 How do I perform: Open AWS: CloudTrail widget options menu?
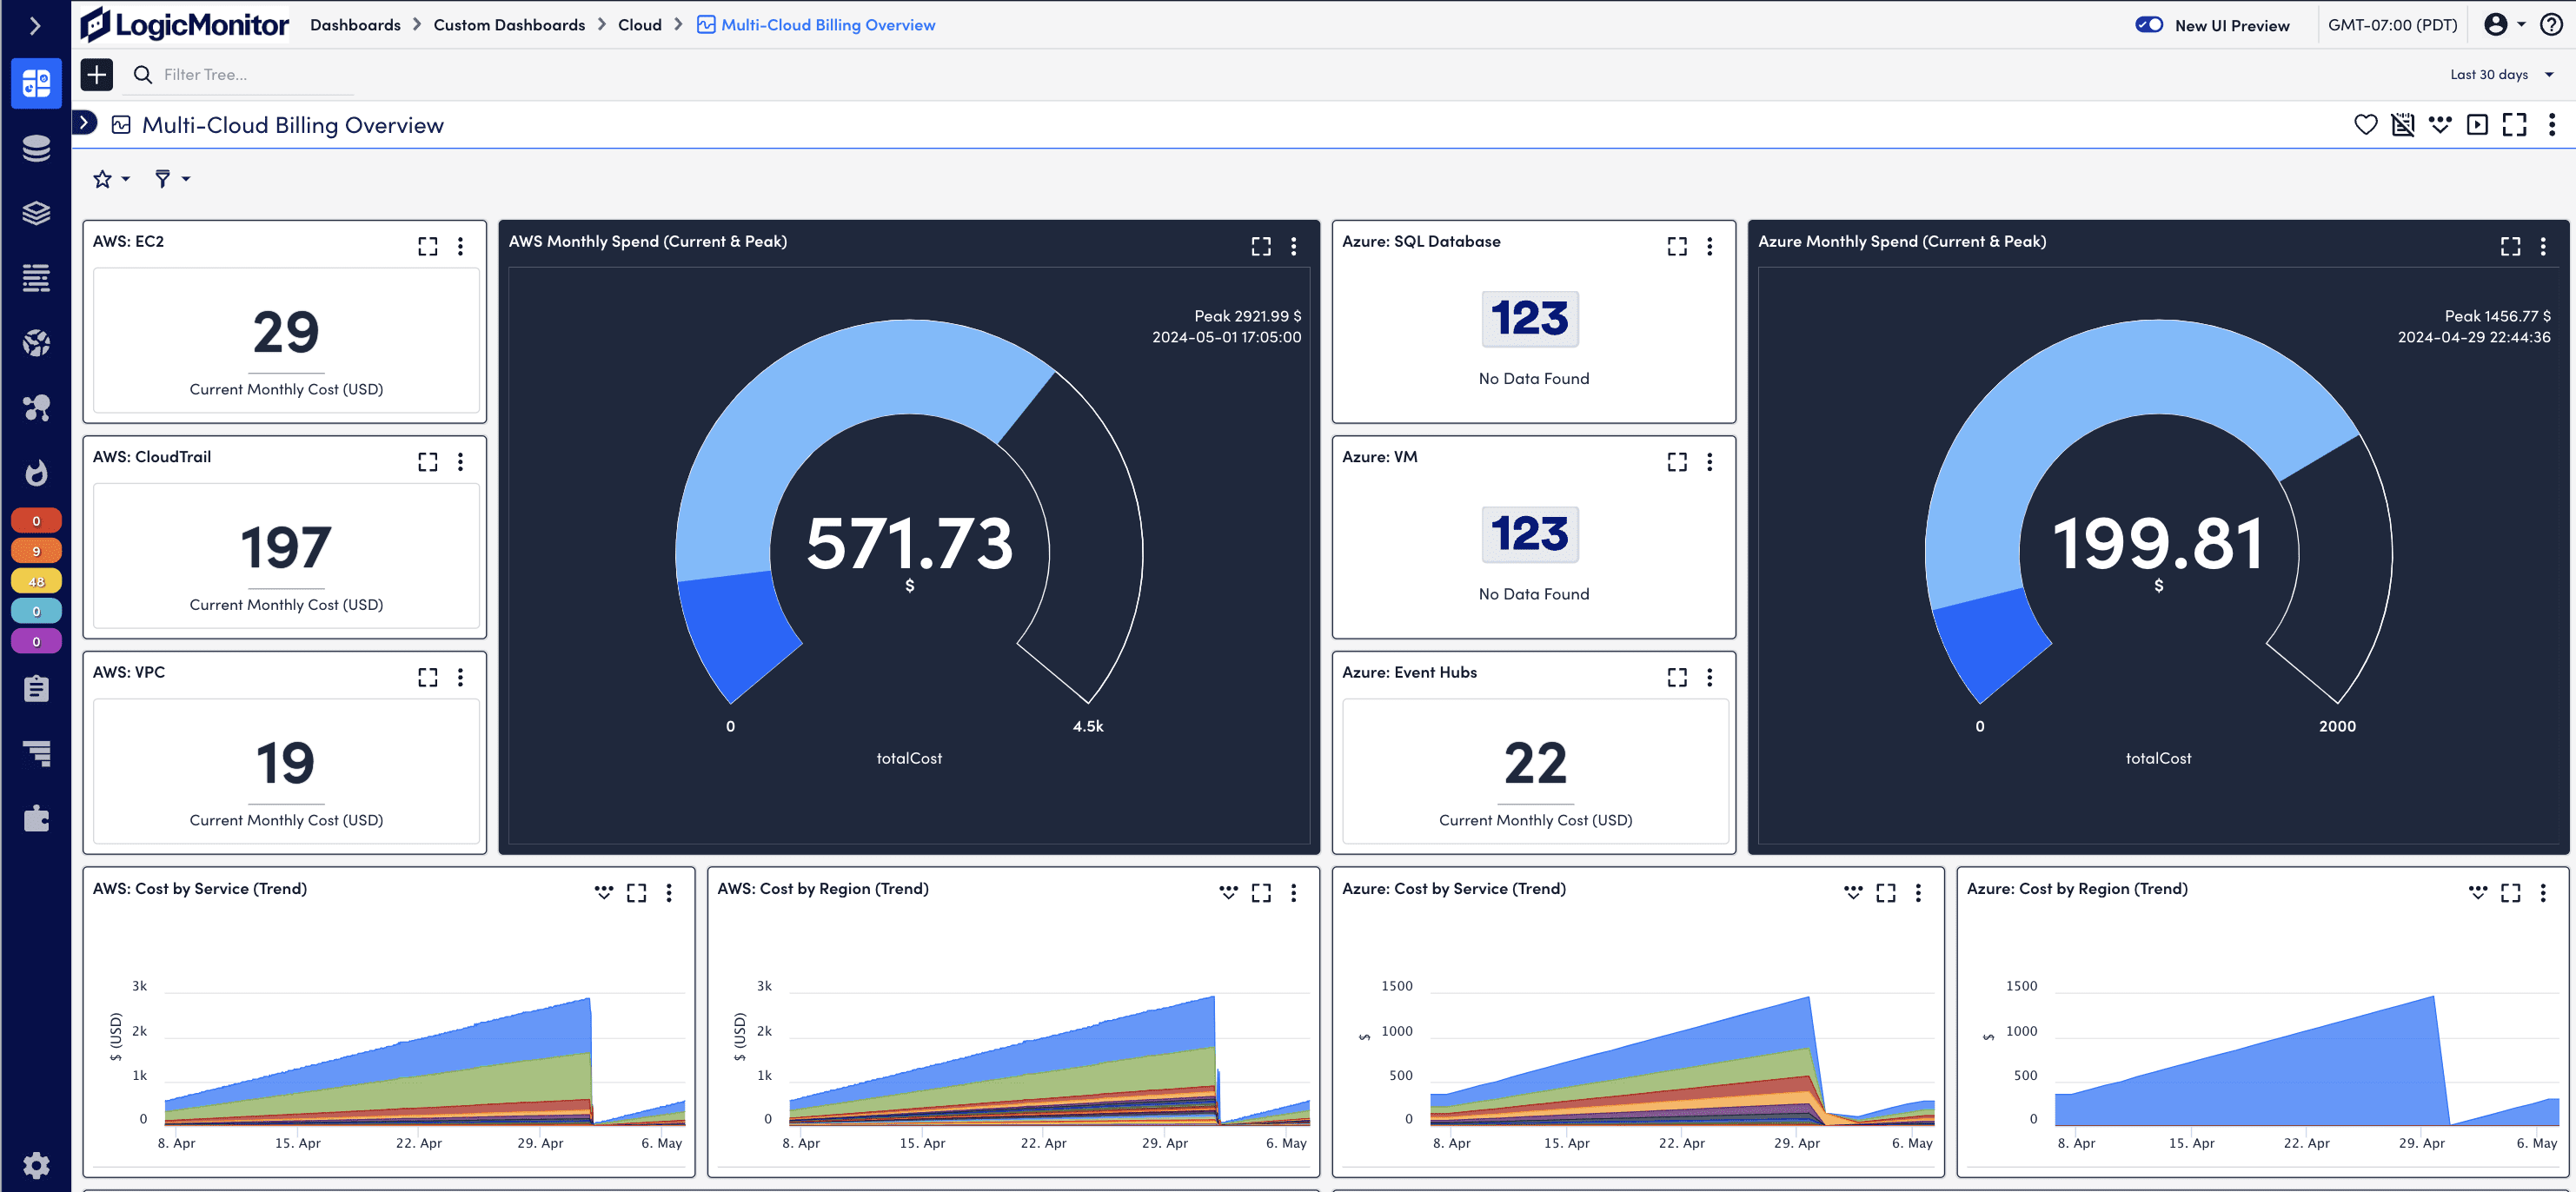460,461
